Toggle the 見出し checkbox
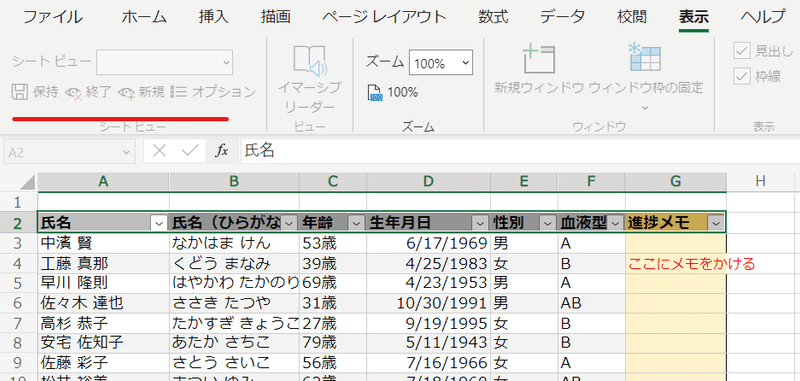Screen dimensions: 800x381 pos(741,50)
